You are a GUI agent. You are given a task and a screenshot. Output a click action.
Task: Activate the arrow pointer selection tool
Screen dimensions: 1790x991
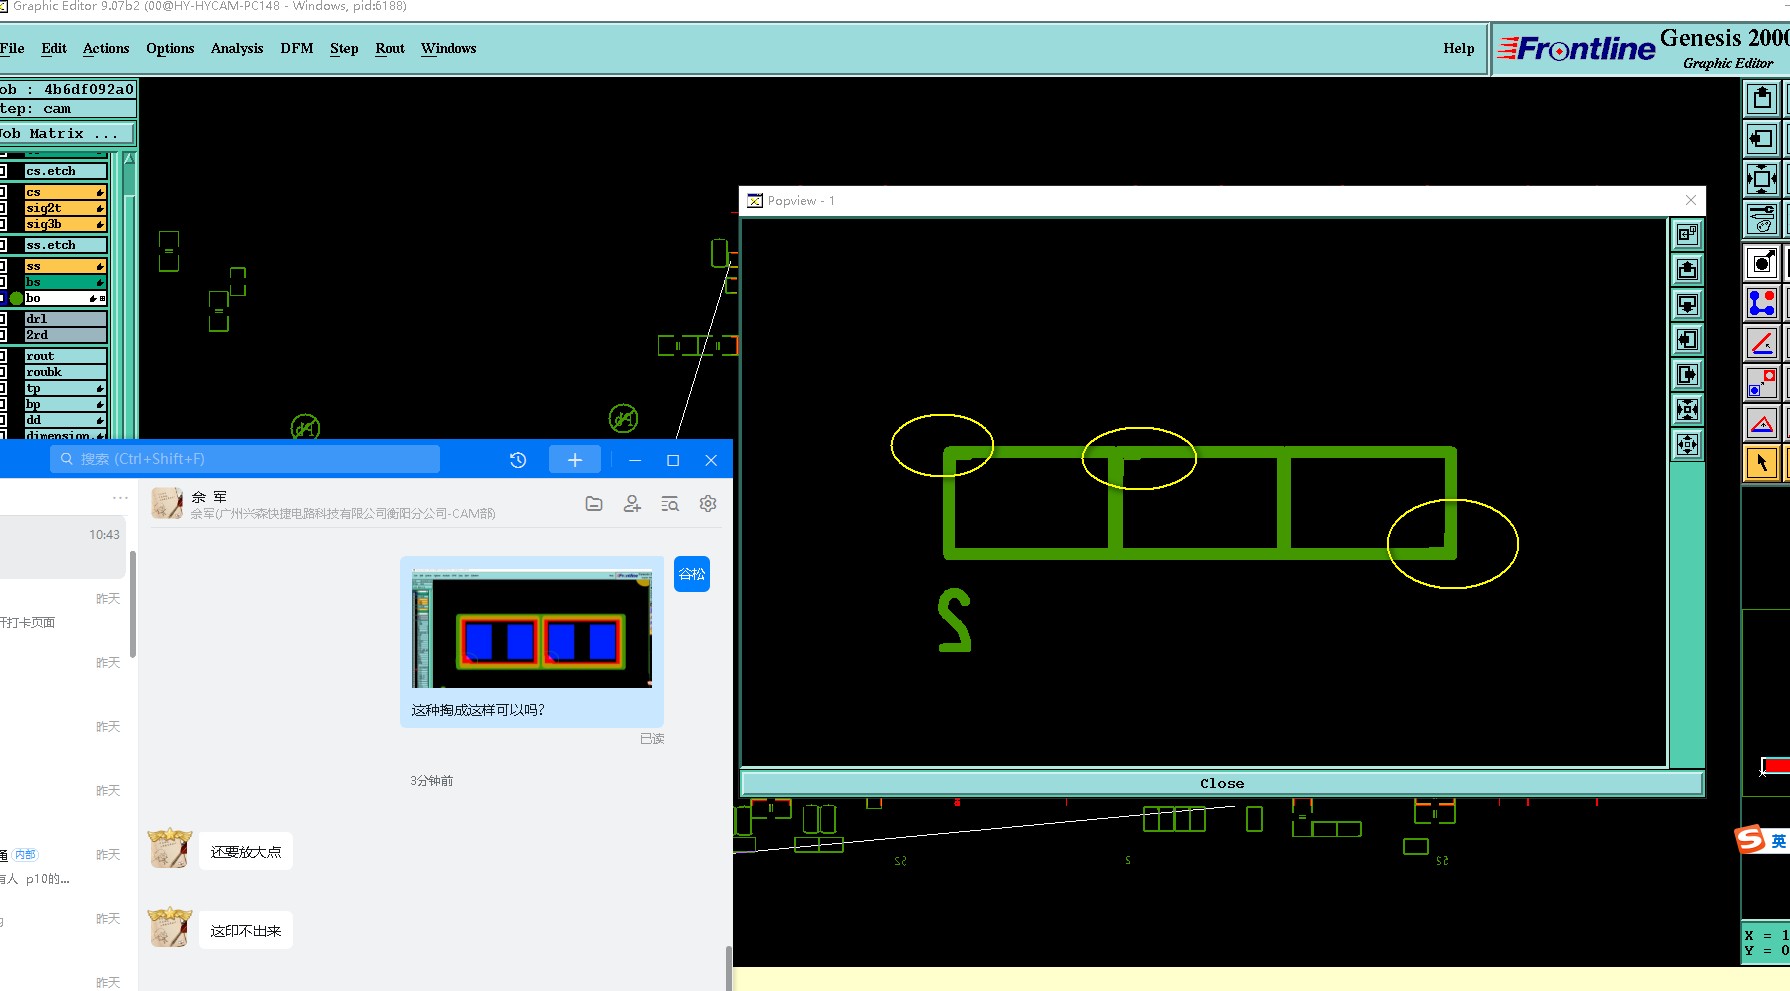tap(1762, 463)
